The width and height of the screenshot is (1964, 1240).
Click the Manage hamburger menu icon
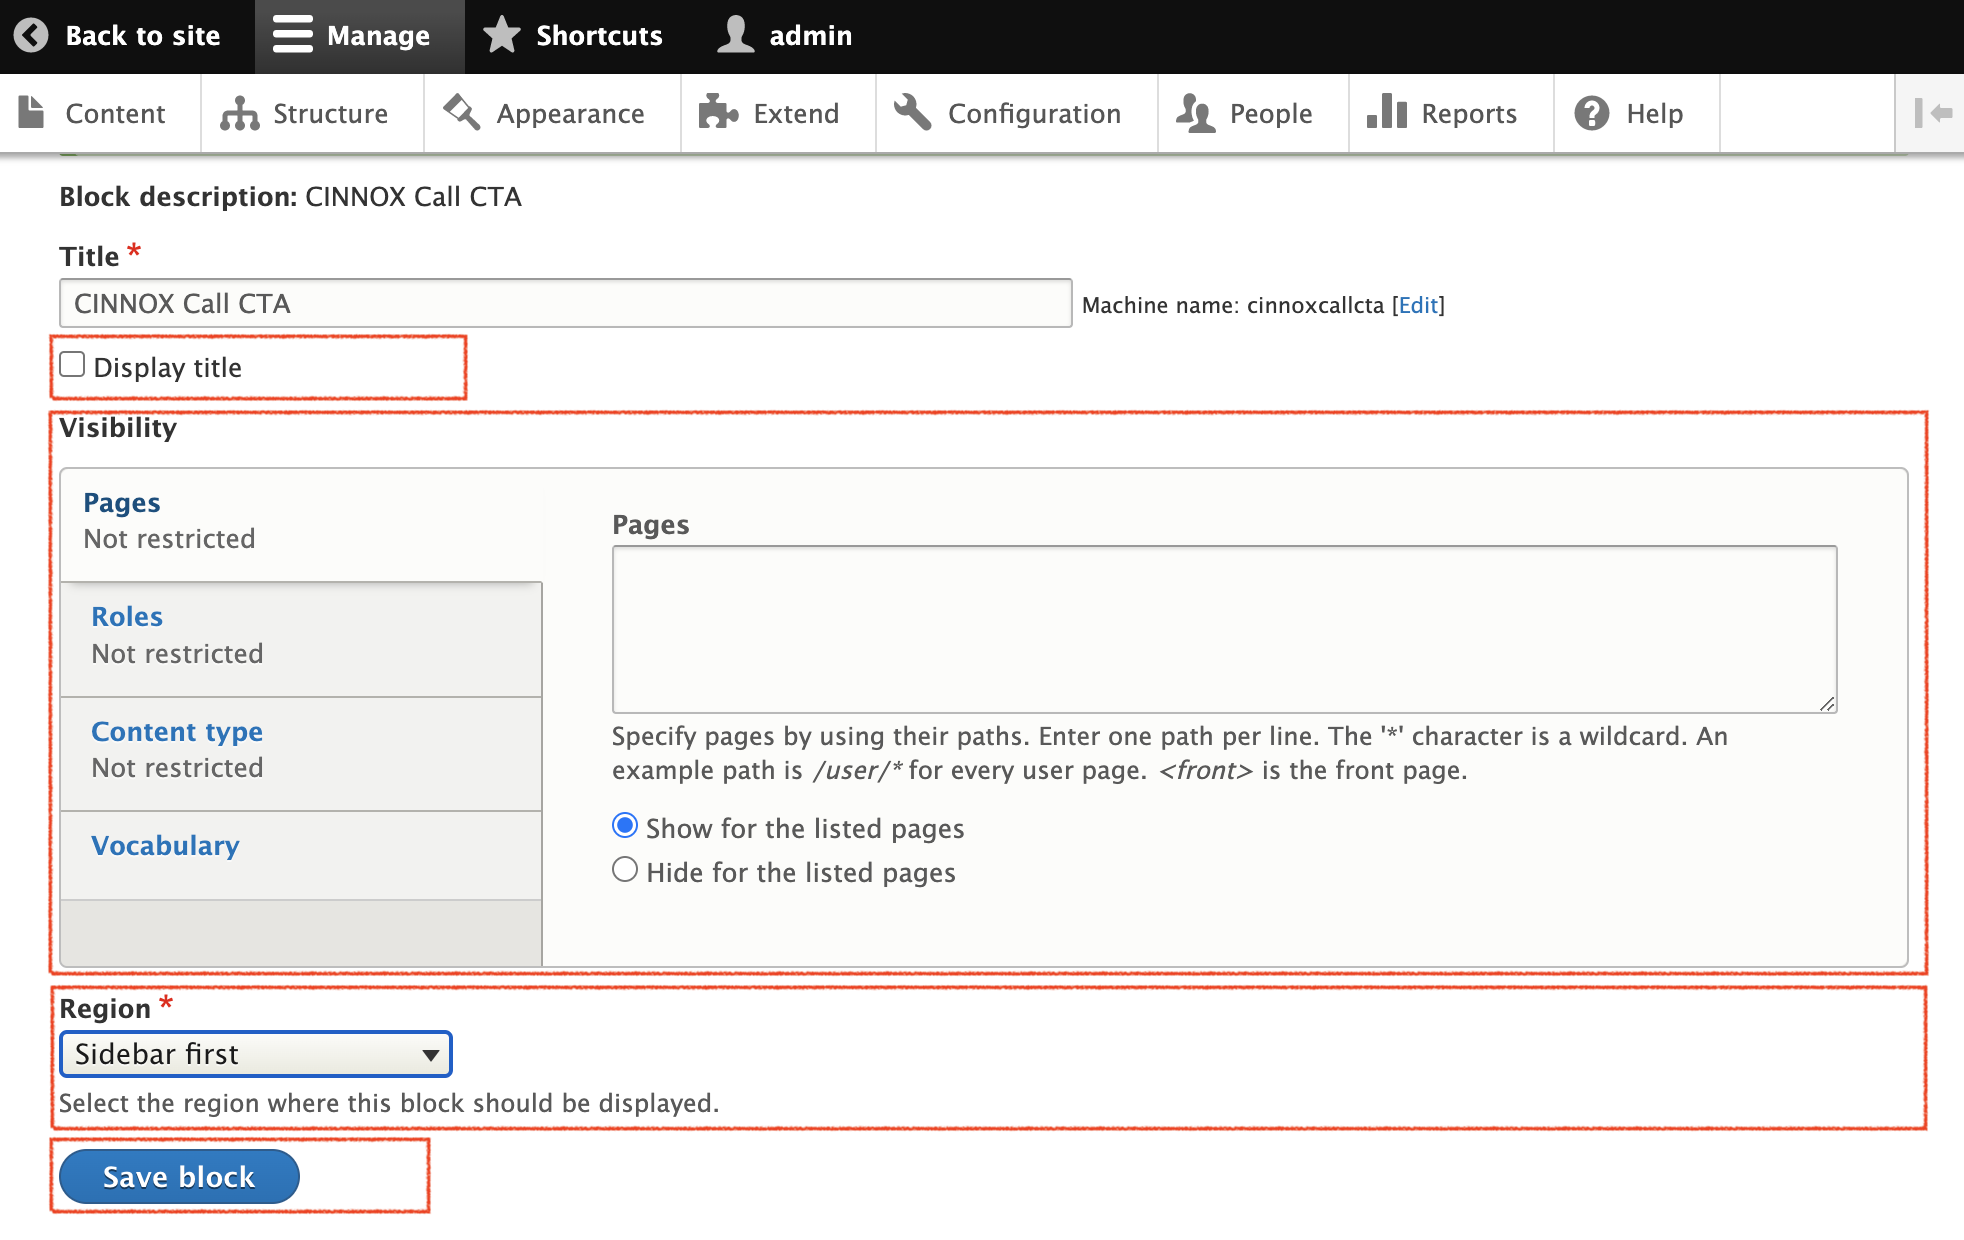pyautogui.click(x=292, y=35)
